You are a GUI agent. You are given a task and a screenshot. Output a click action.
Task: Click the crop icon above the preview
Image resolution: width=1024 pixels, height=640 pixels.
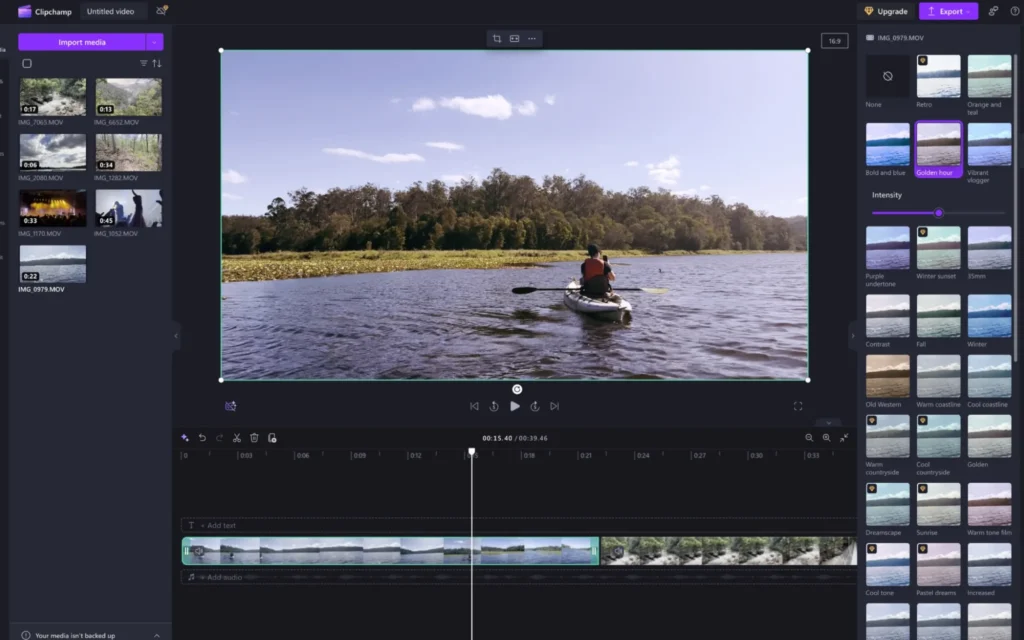tap(497, 39)
